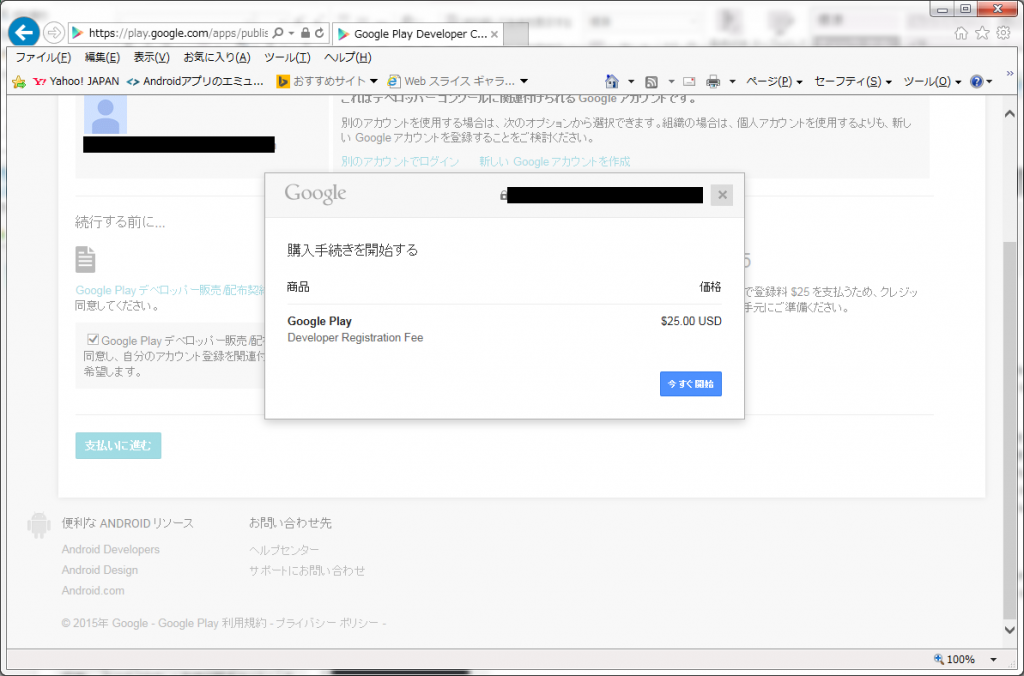
Task: Open the Help question mark icon
Action: pos(977,80)
